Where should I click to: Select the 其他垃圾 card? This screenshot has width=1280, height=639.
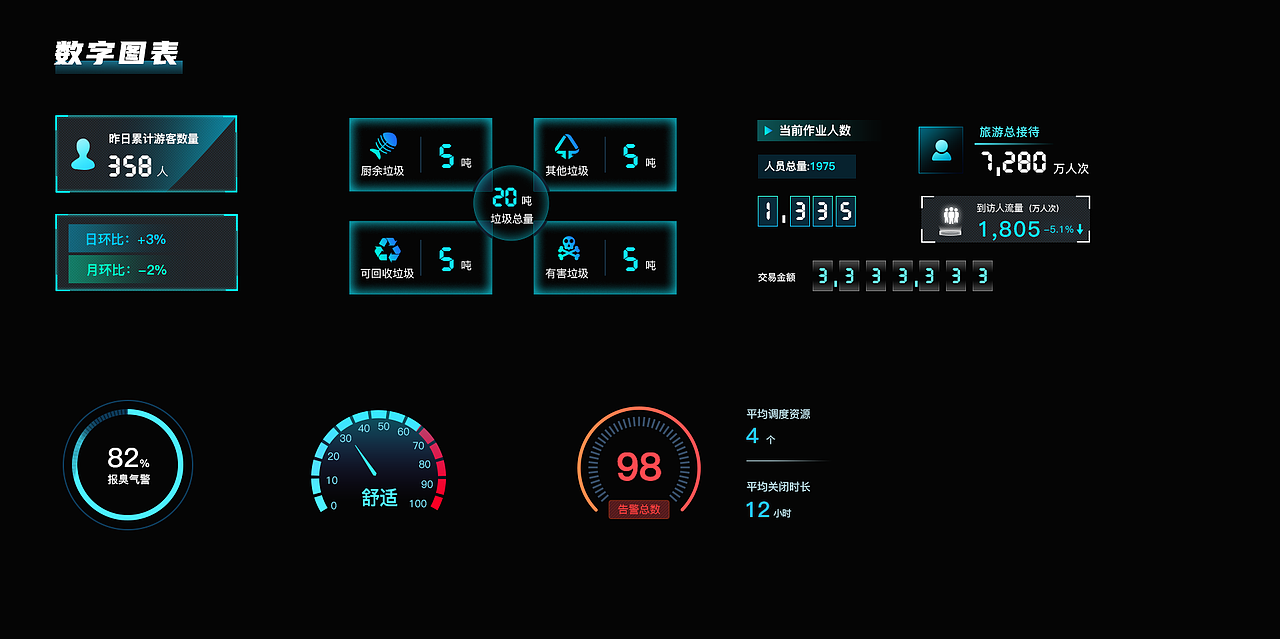pyautogui.click(x=605, y=154)
